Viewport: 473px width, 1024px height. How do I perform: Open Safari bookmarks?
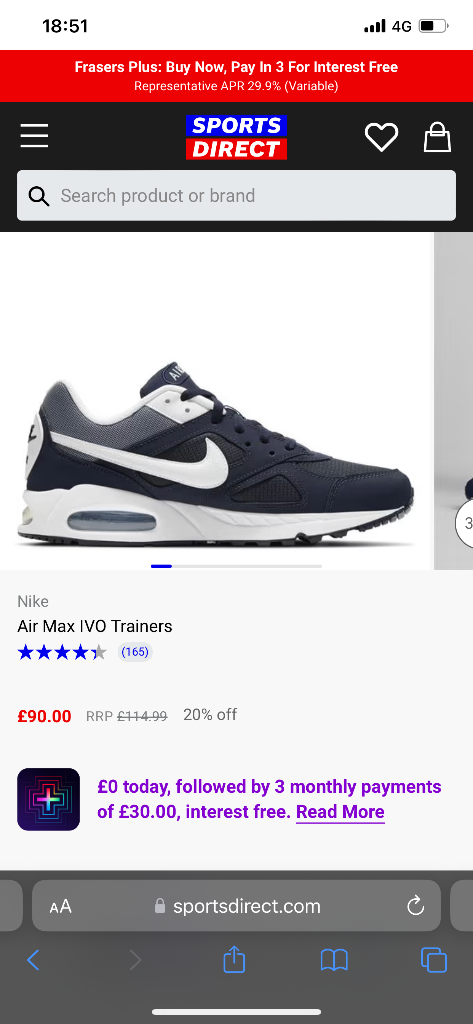click(334, 960)
